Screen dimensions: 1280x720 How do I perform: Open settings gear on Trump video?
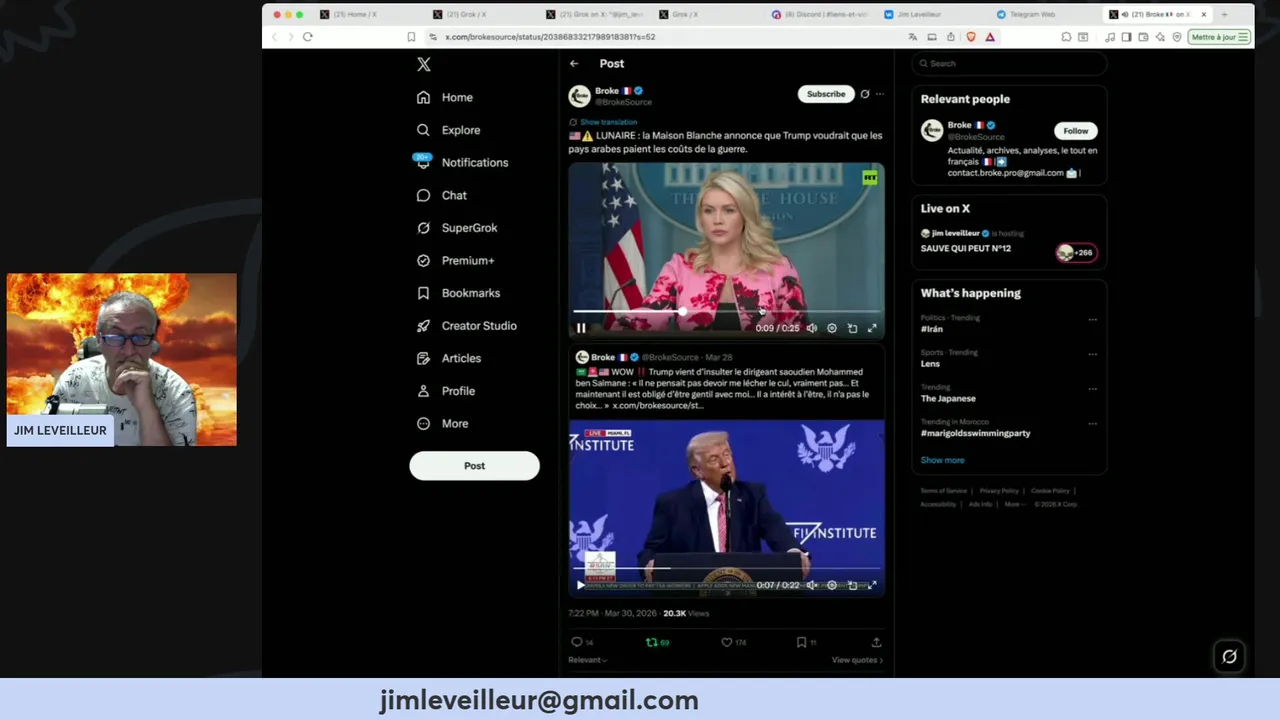(832, 585)
